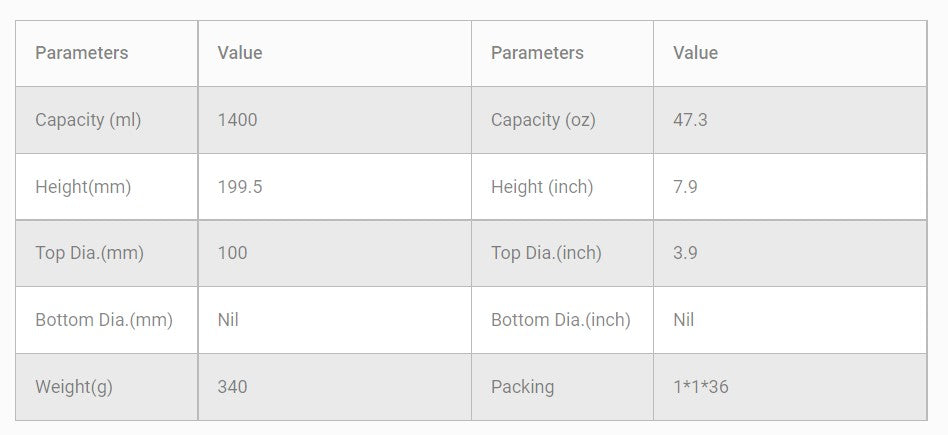The image size is (948, 435).
Task: Select the 100 top diameter value
Action: (233, 253)
